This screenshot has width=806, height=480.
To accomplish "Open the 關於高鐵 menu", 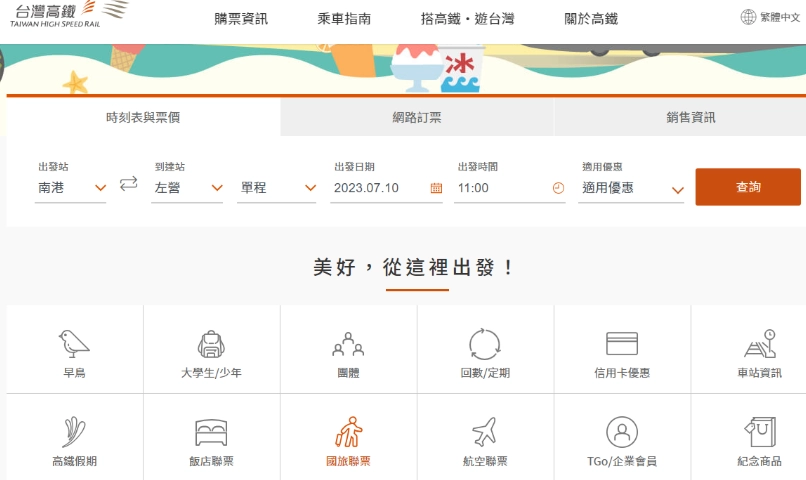I will tap(591, 19).
